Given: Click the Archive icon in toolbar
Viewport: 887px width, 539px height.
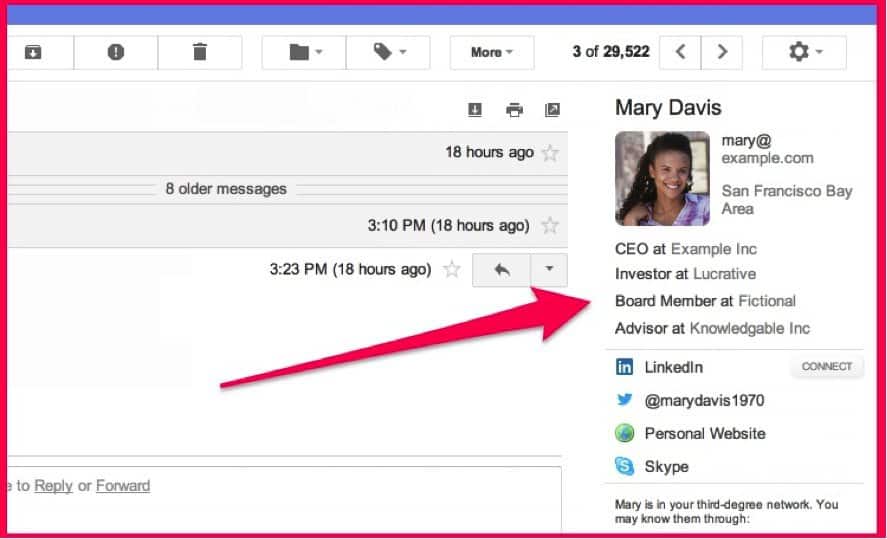Looking at the screenshot, I should pos(33,52).
